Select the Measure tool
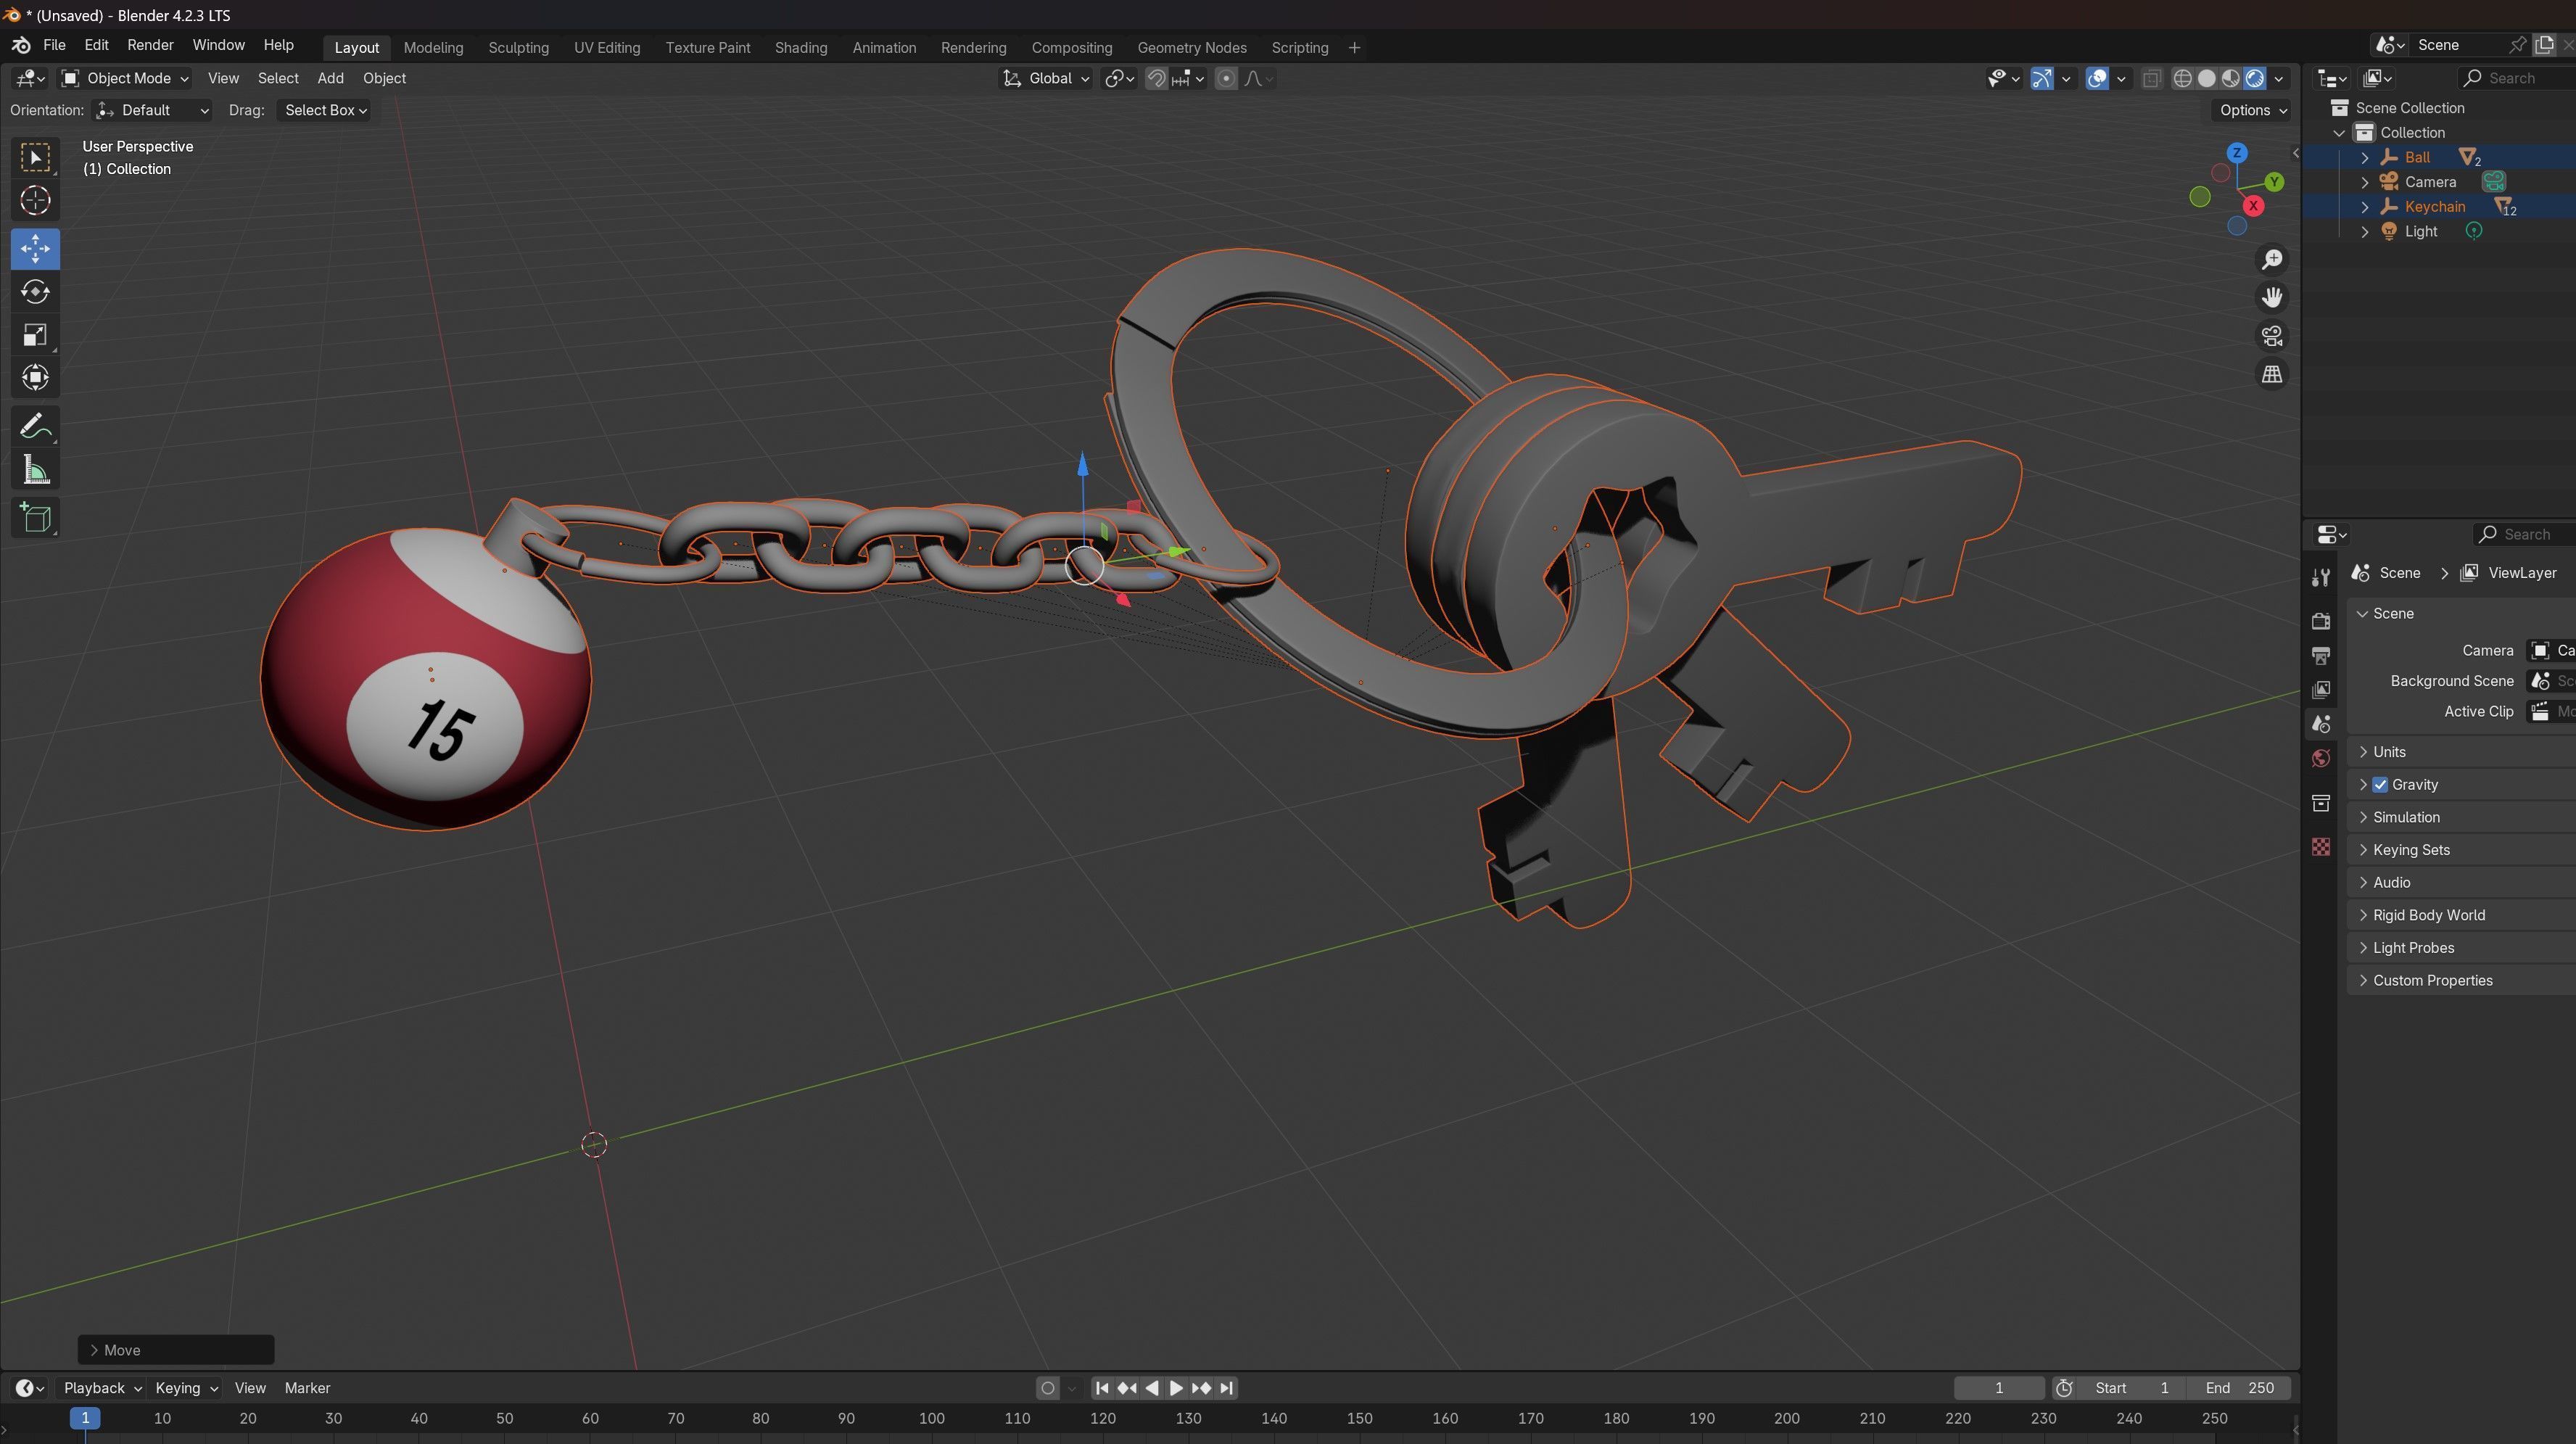Viewport: 2576px width, 1444px height. tap(35, 471)
